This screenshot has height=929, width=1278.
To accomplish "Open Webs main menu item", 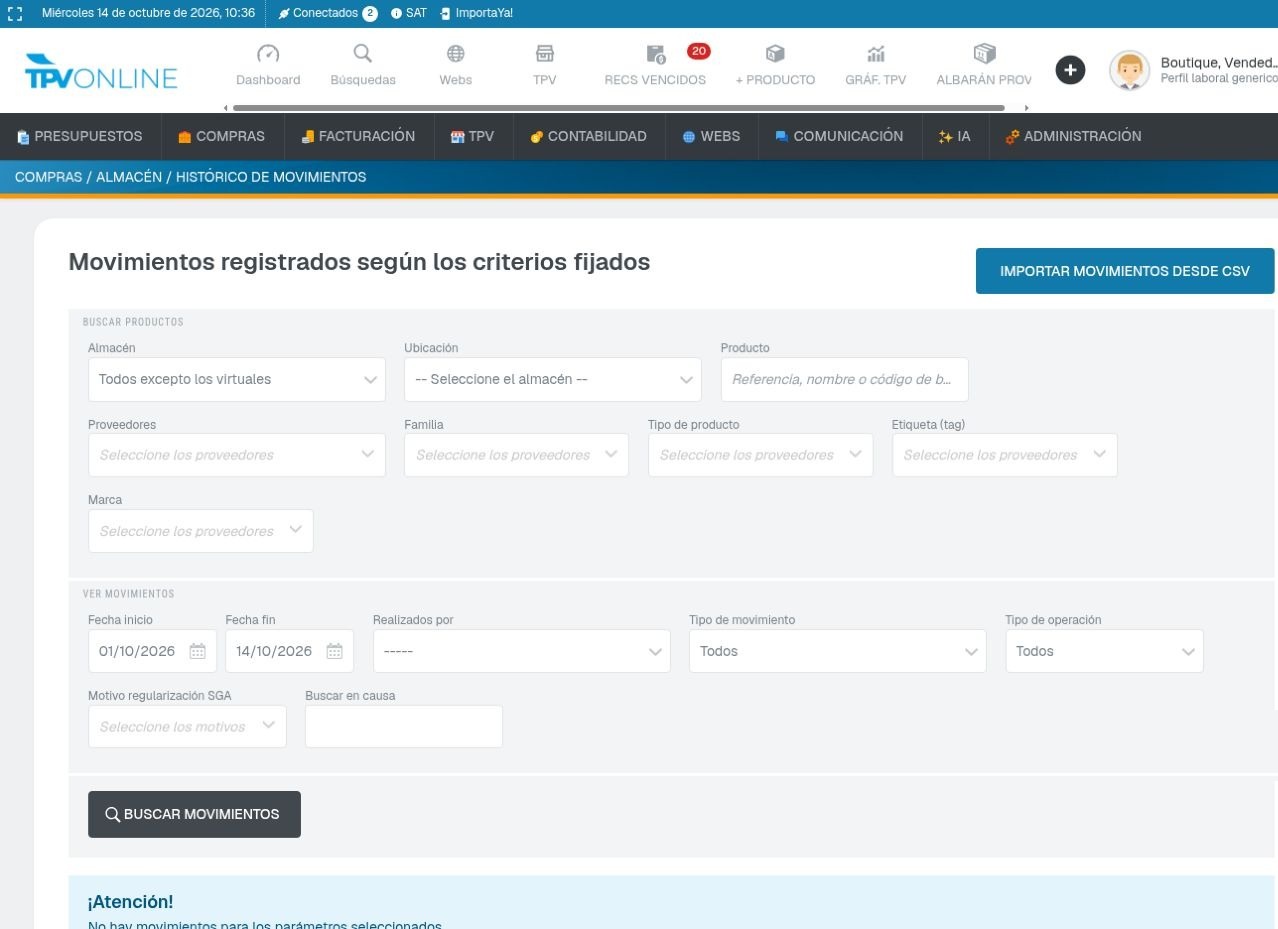I will [x=712, y=136].
